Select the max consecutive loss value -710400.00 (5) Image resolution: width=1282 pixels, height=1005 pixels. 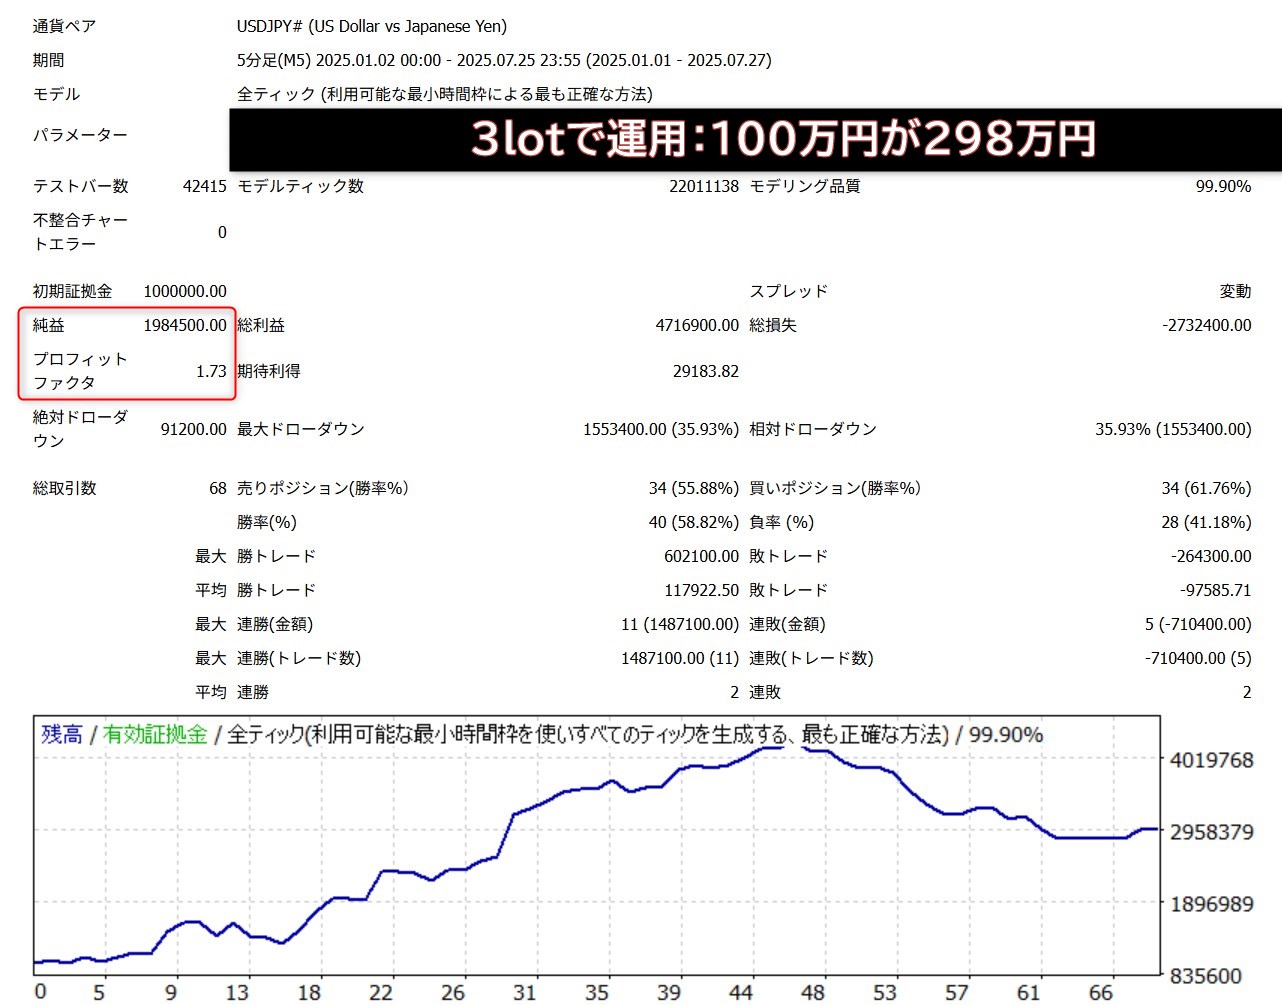pos(1198,658)
